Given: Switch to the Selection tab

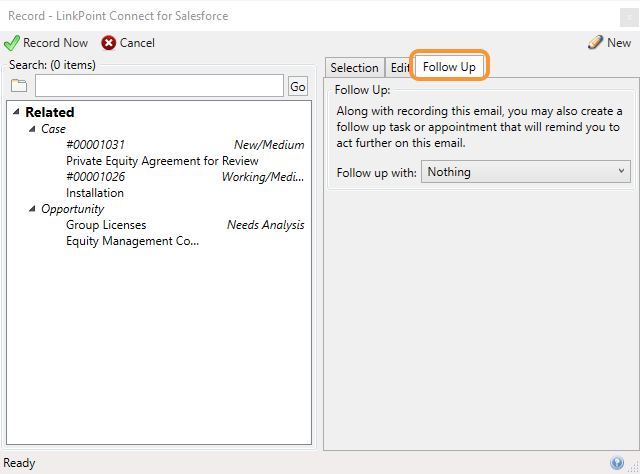Looking at the screenshot, I should pyautogui.click(x=354, y=68).
